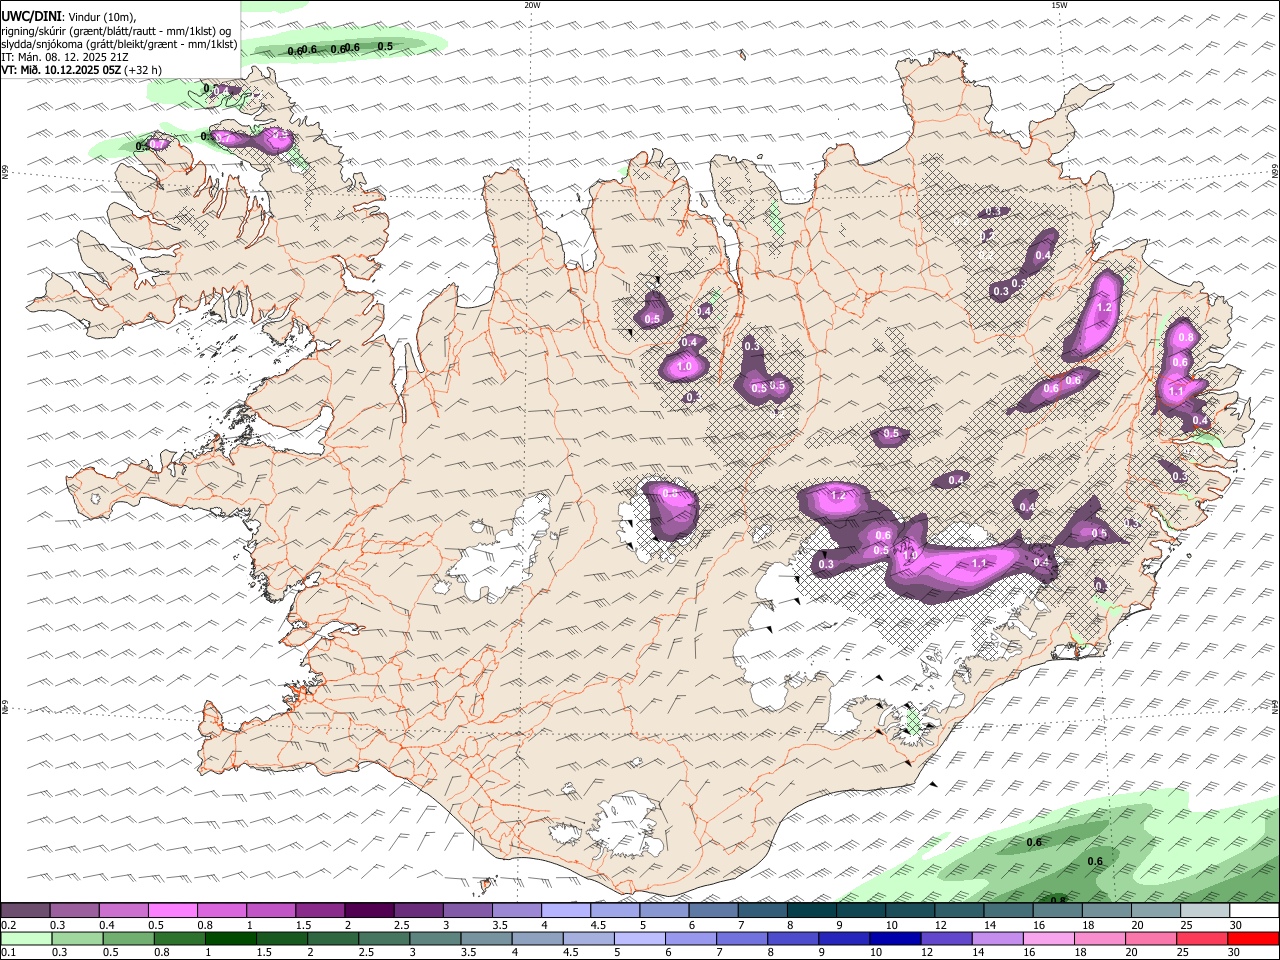Select the pale lavender 4 swatch in upper legend

(564, 911)
